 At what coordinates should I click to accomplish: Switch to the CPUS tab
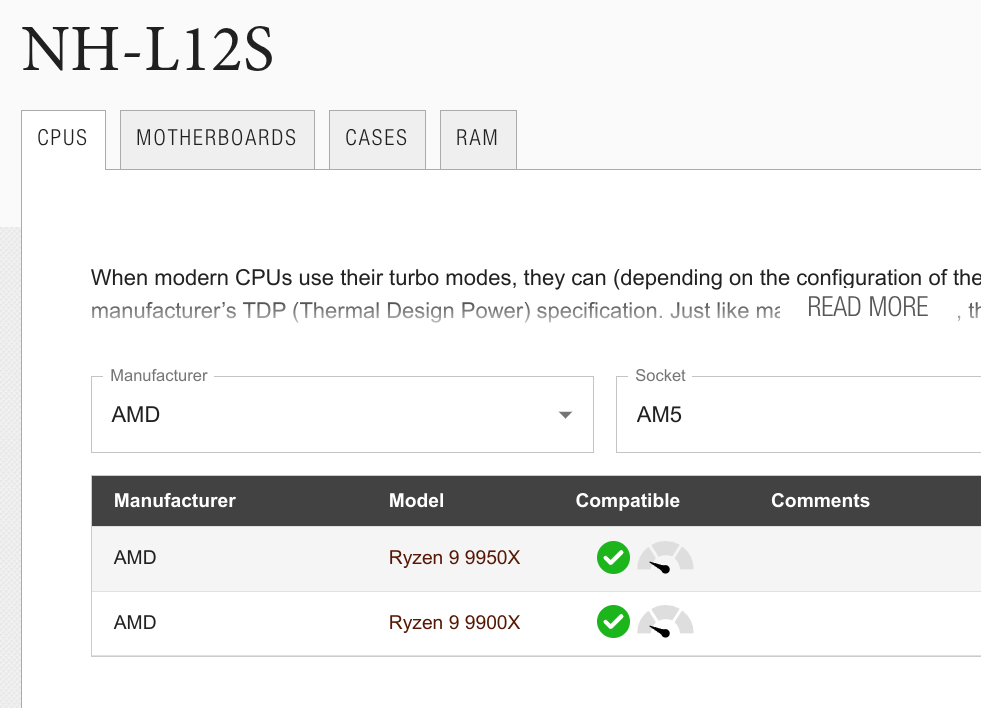(x=63, y=139)
